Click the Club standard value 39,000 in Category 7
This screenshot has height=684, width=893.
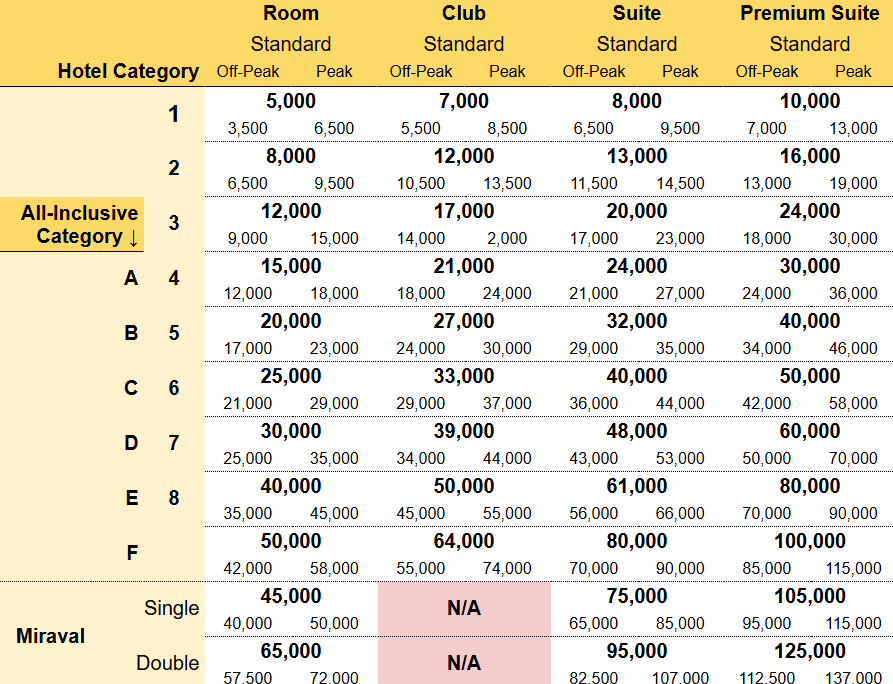[464, 431]
